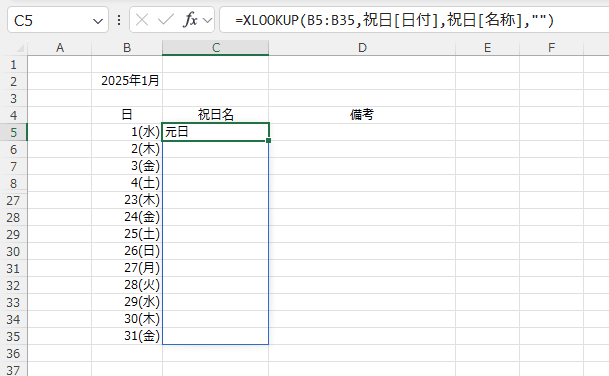Viewport: 609px width, 376px height.
Task: Click the Enter checkmark icon in formula bar
Action: click(x=165, y=20)
